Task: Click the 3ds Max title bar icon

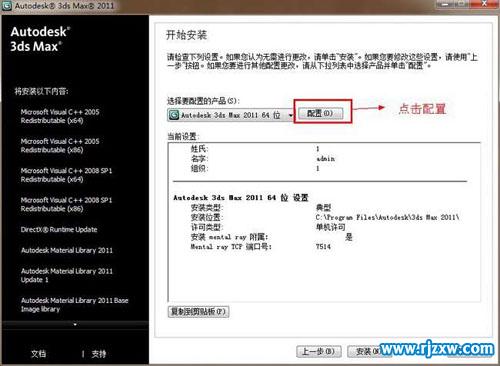Action: 7,6
